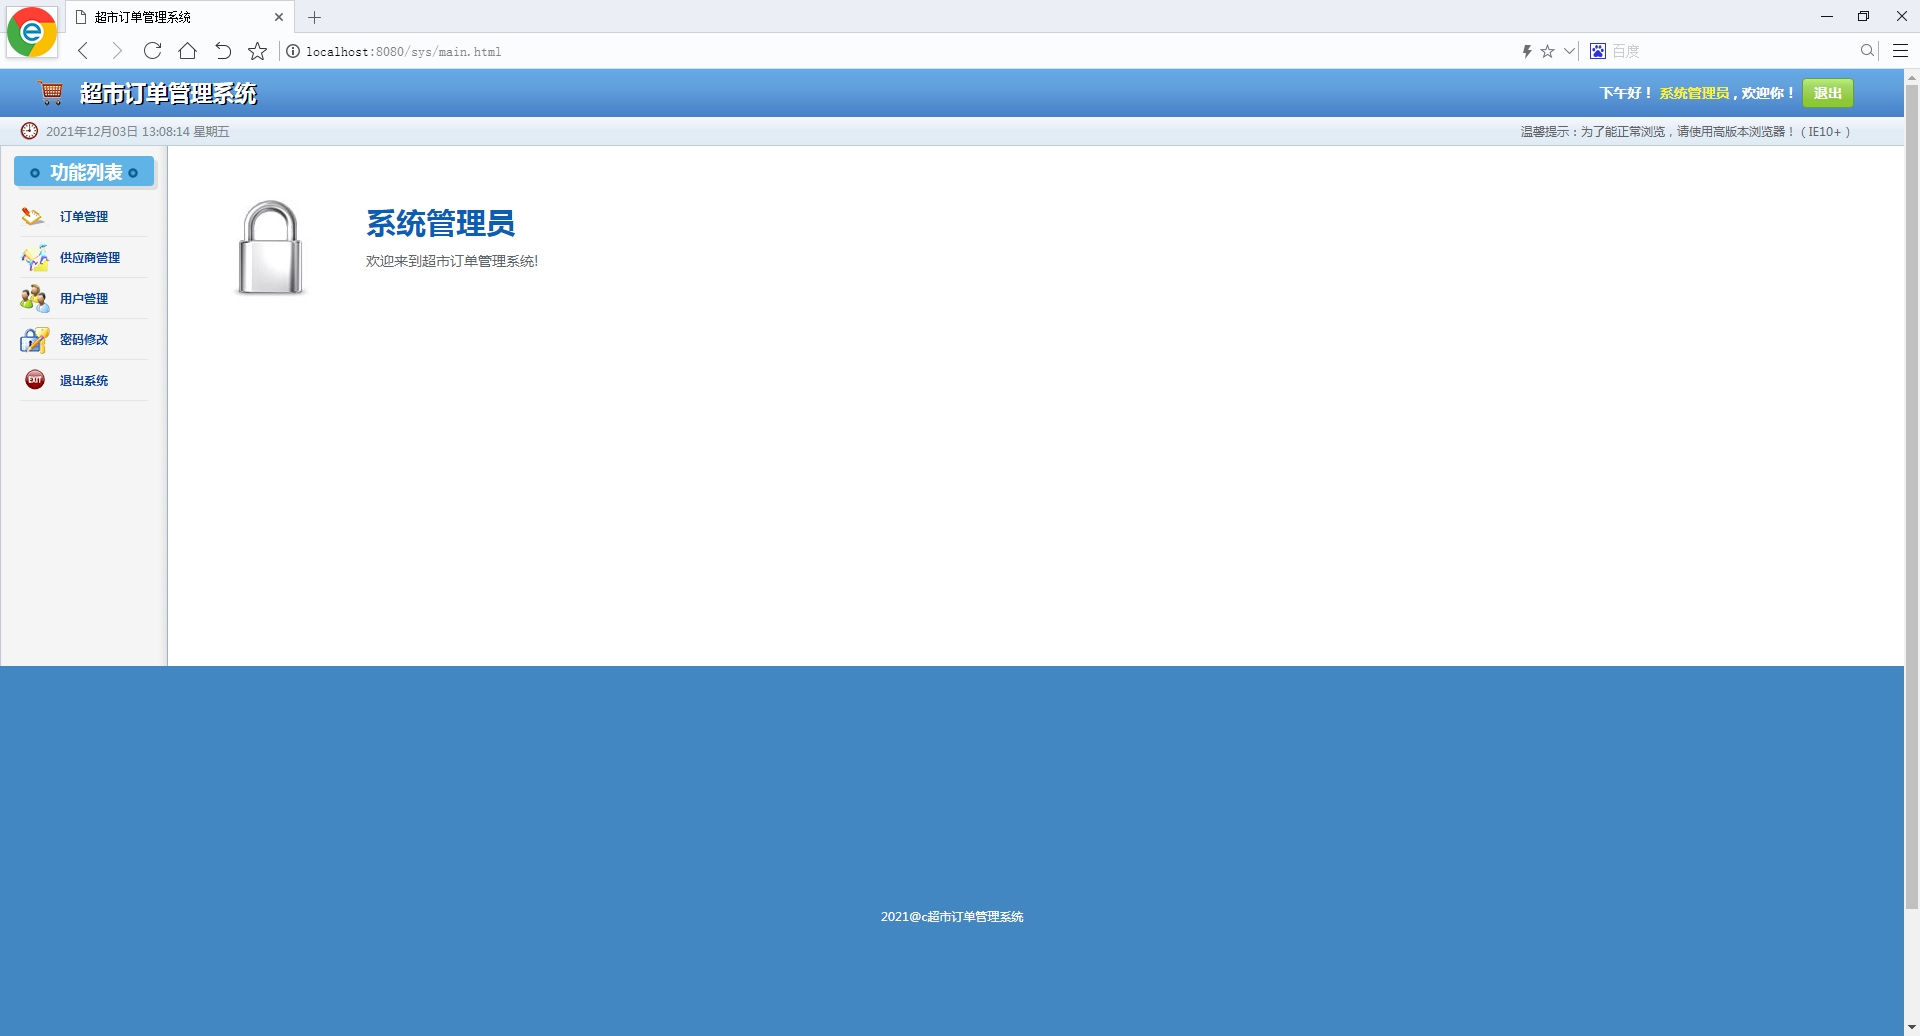Click the clock icon beside the date
This screenshot has width=1920, height=1036.
[x=29, y=130]
